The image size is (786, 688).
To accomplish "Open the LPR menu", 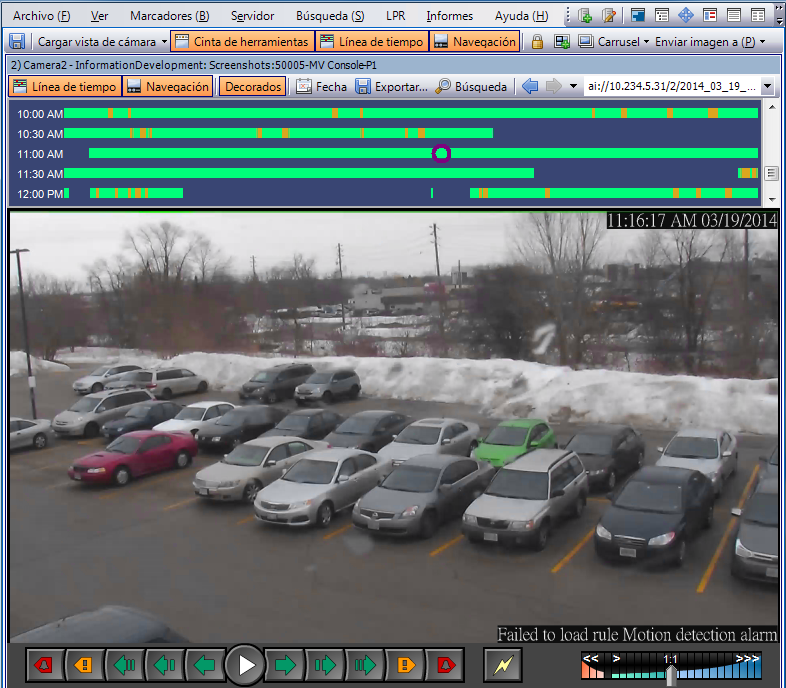I will tap(396, 16).
